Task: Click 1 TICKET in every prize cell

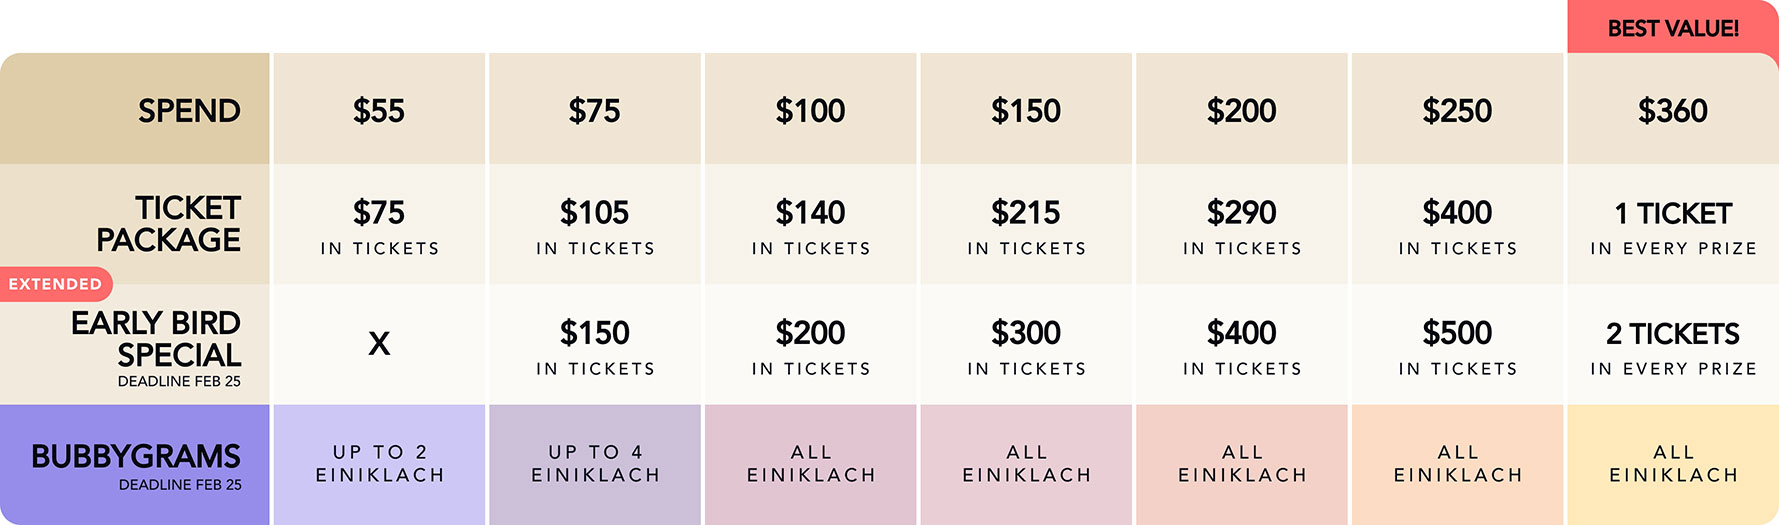Action: point(1672,226)
